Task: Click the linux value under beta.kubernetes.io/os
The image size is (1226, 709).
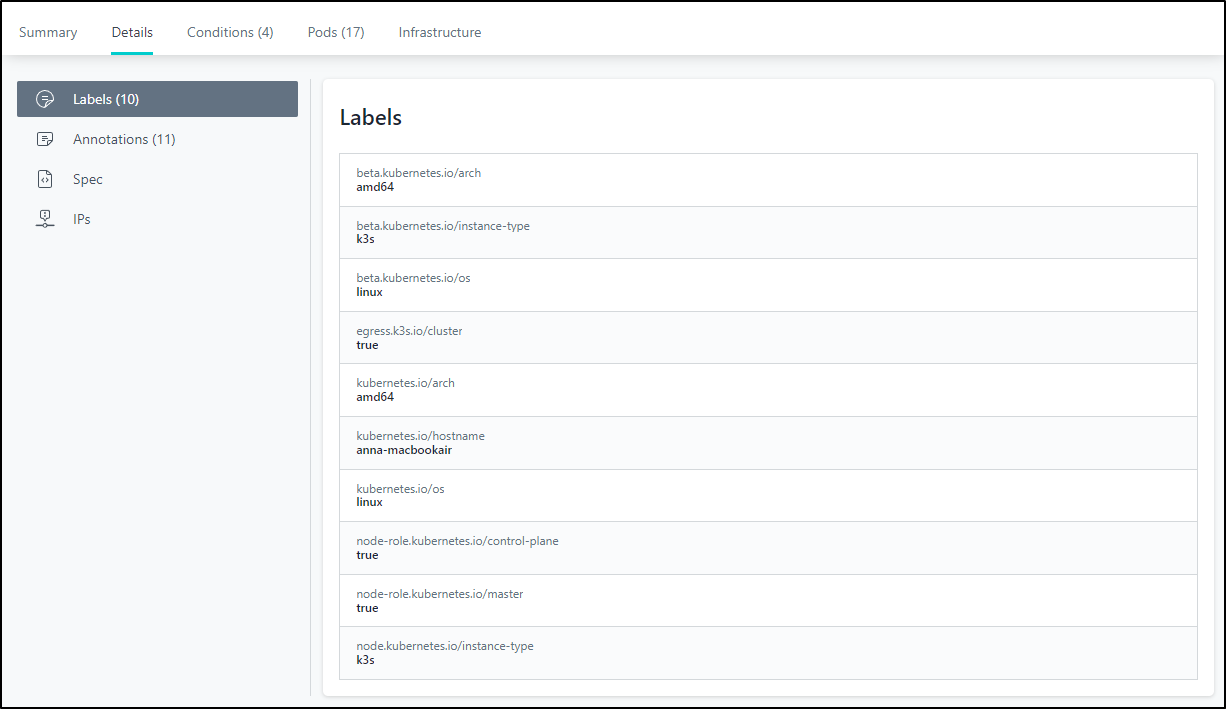Action: click(x=369, y=292)
